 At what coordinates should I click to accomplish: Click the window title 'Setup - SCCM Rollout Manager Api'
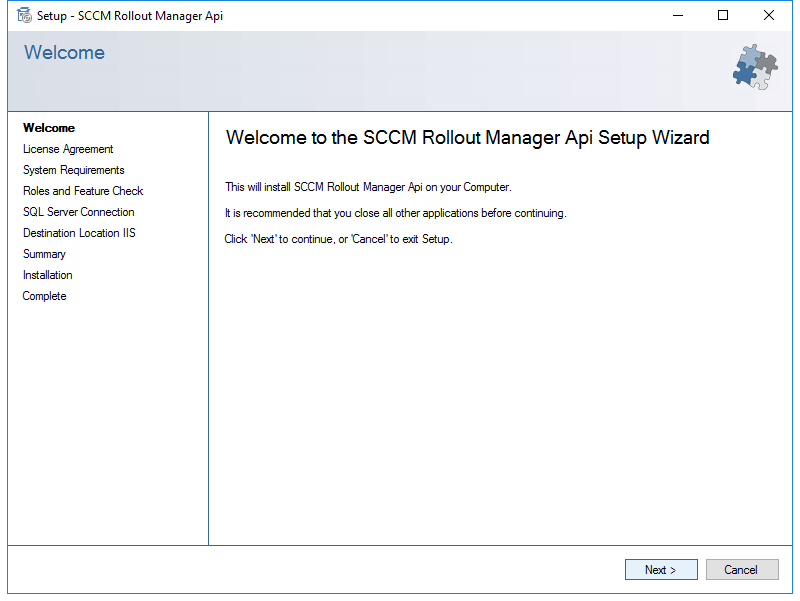pos(130,16)
